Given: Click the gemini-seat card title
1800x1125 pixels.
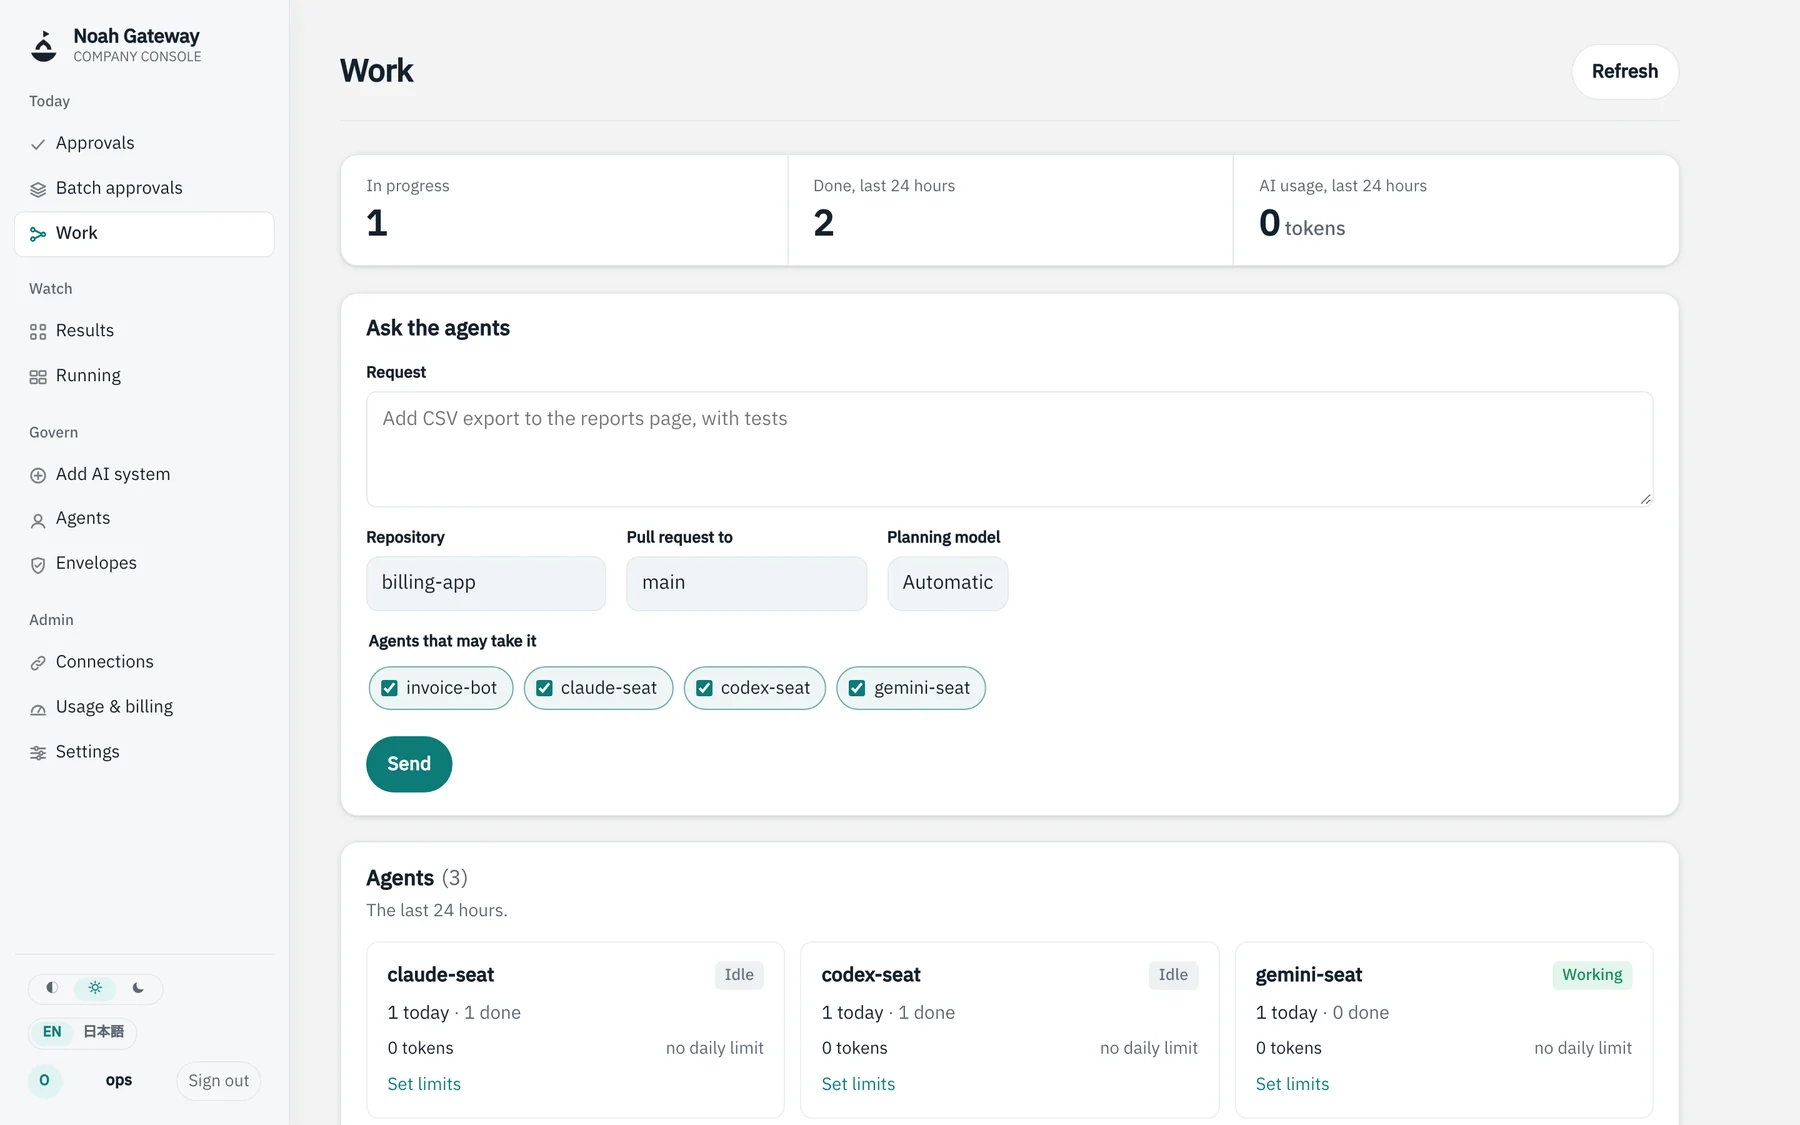Looking at the screenshot, I should [x=1309, y=975].
